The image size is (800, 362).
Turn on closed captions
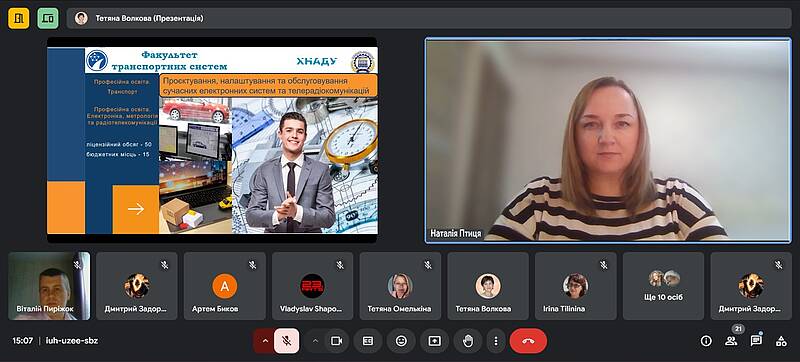368,341
